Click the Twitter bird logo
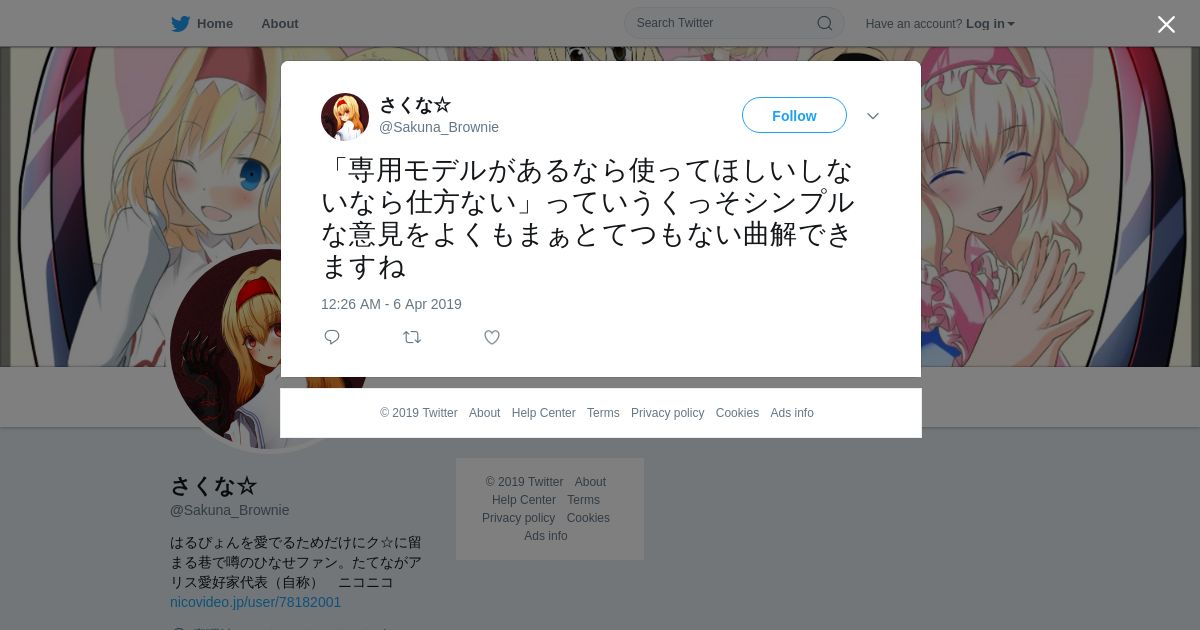 [x=180, y=23]
